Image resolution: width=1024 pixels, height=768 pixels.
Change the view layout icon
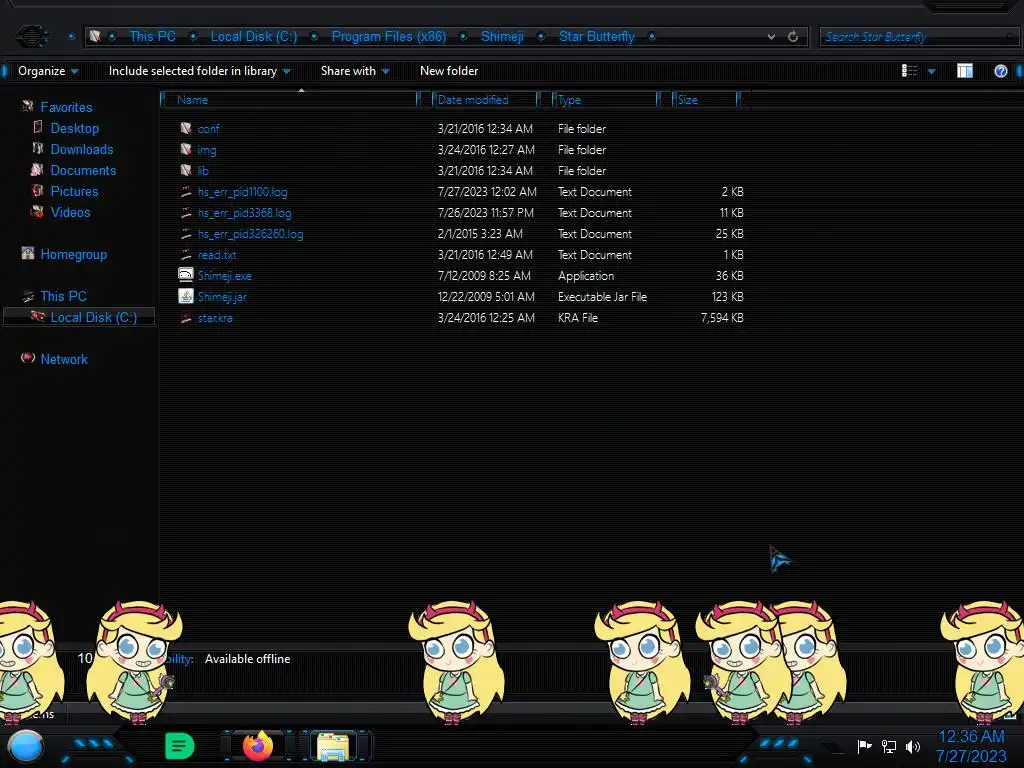(x=909, y=71)
